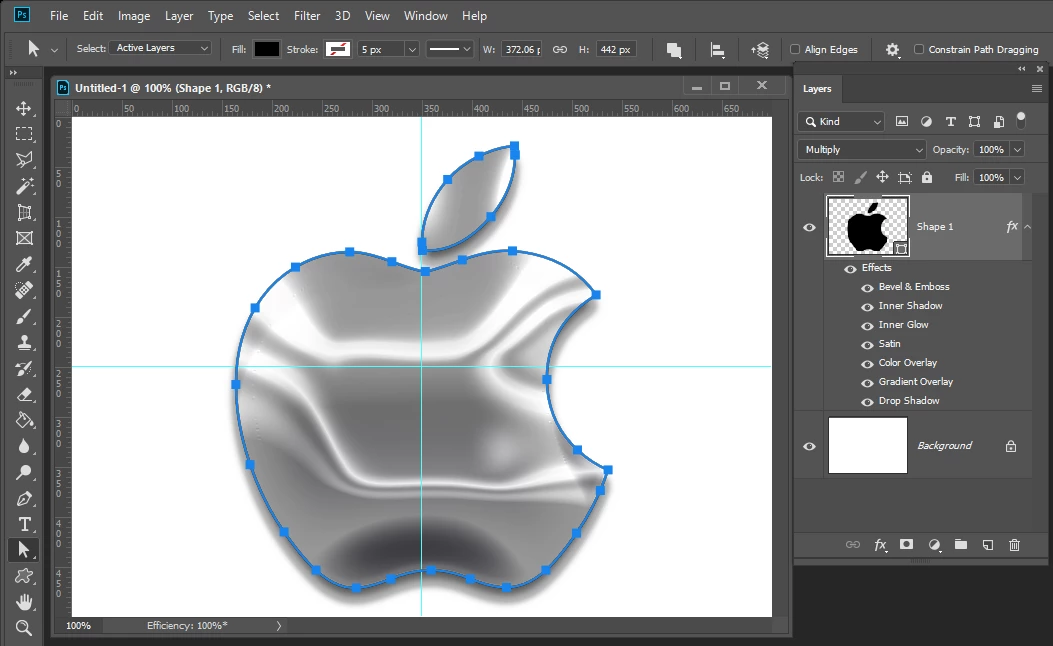Screen dimensions: 1053x646
Task: Select the Paint Bucket tool
Action: point(24,420)
